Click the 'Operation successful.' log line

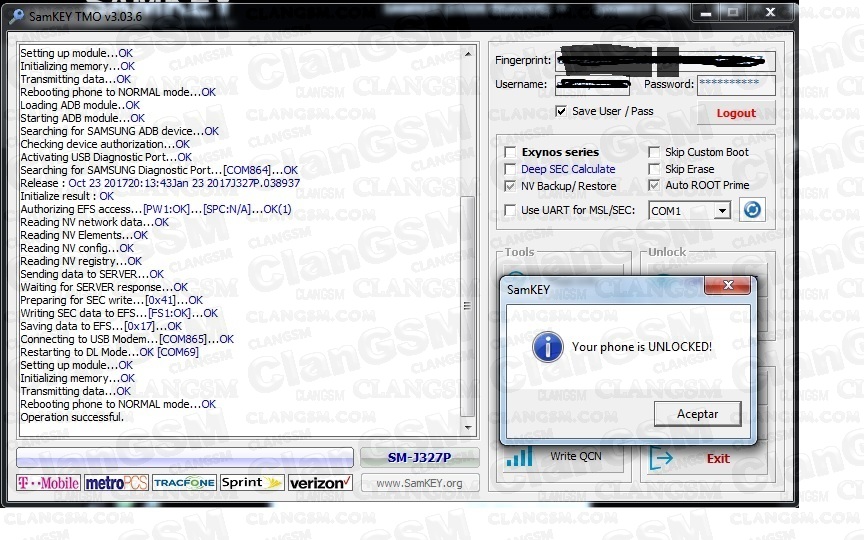[72, 417]
